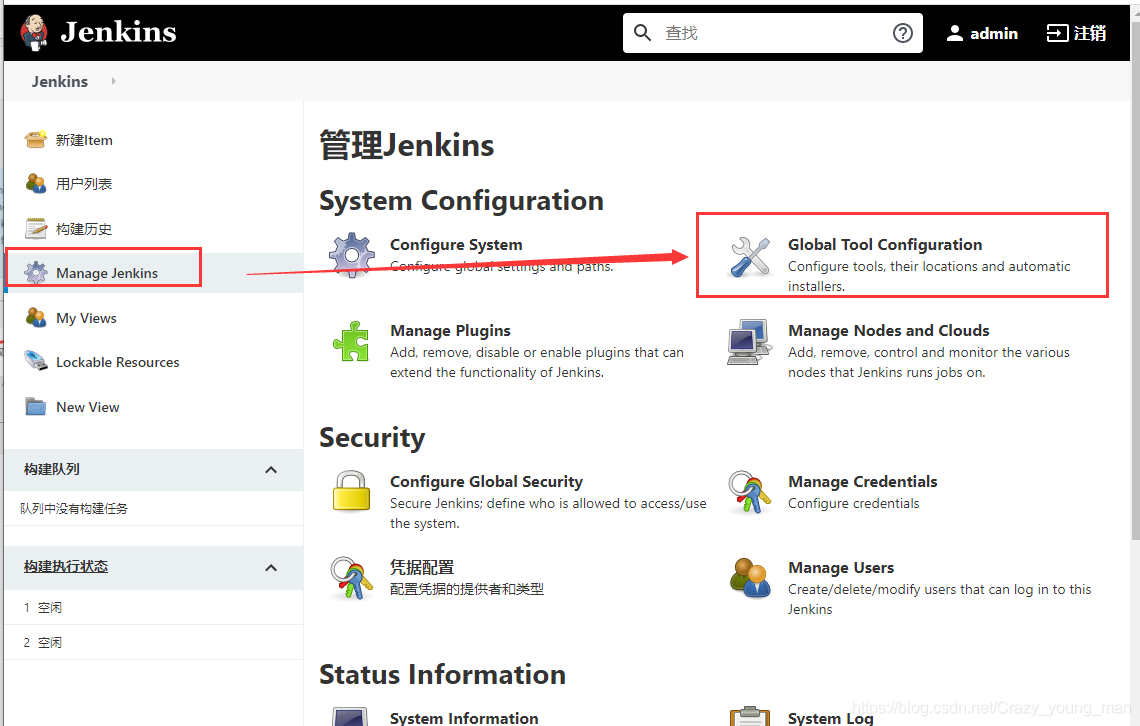
Task: Open the 凭据配置 link
Action: click(x=422, y=568)
